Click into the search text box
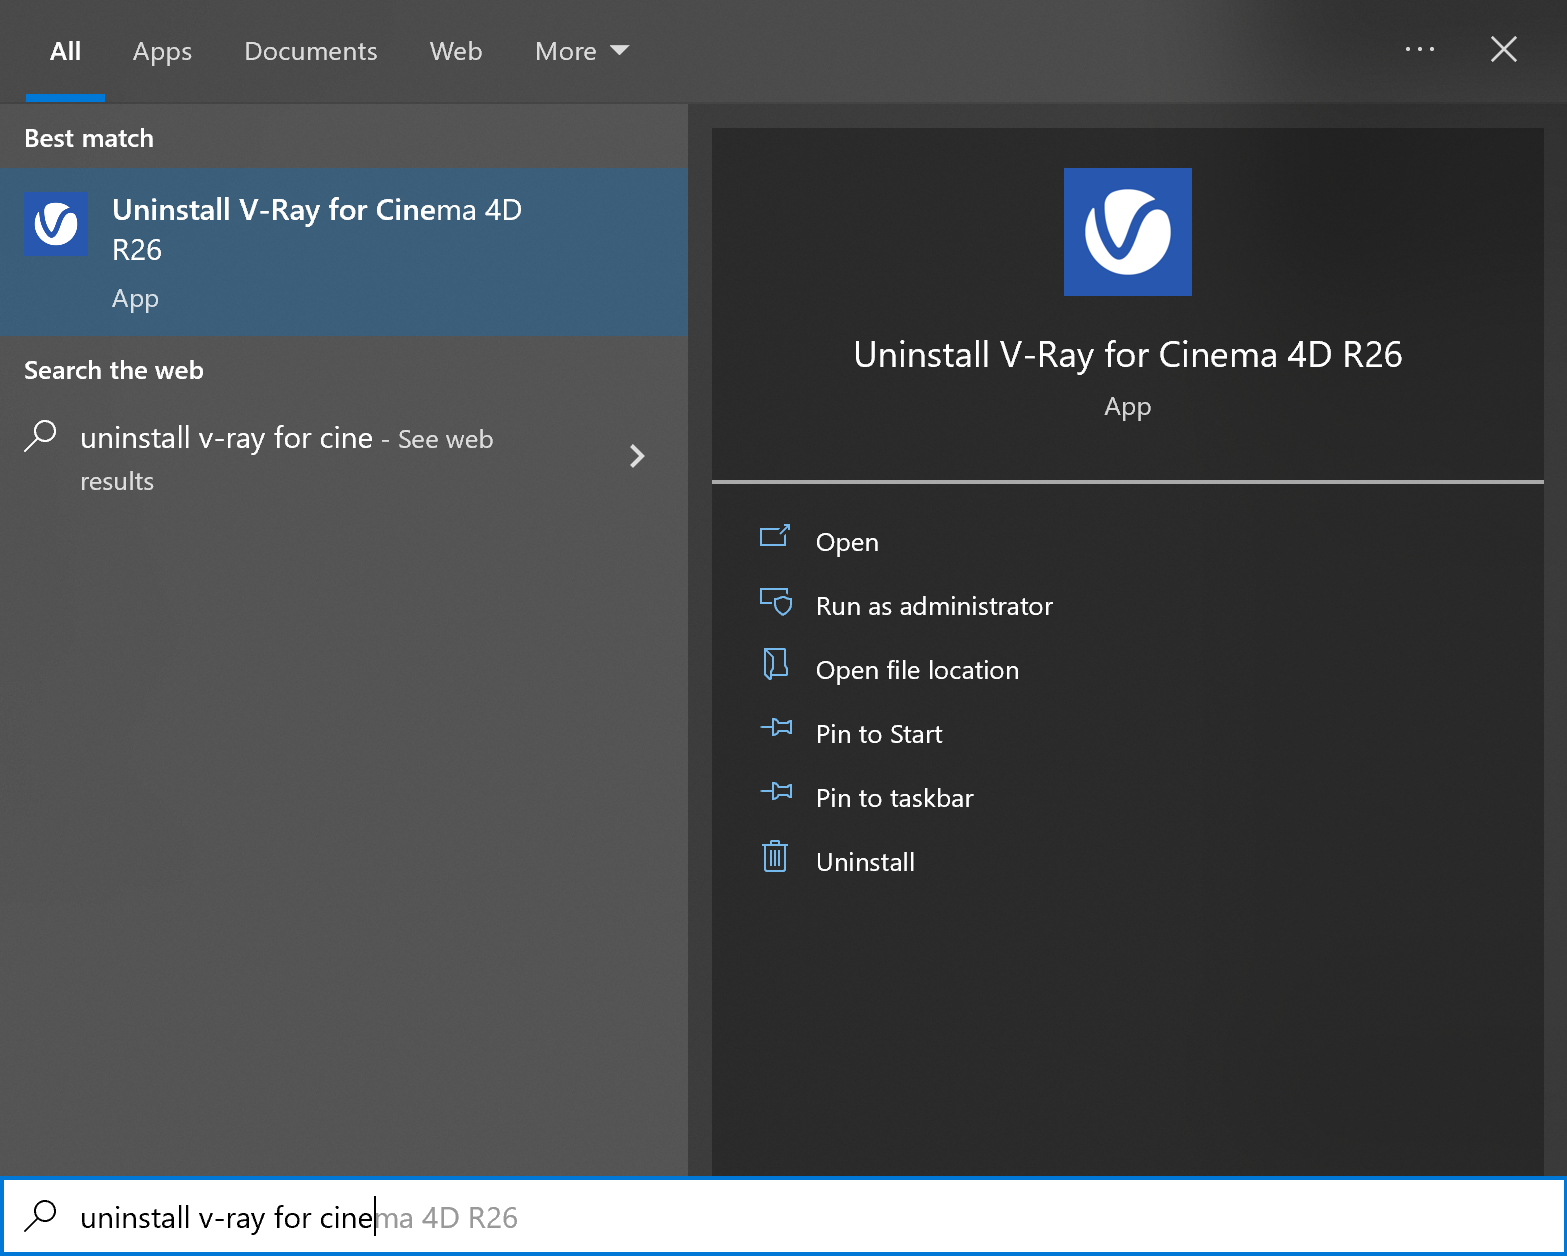This screenshot has width=1567, height=1256. [783, 1217]
